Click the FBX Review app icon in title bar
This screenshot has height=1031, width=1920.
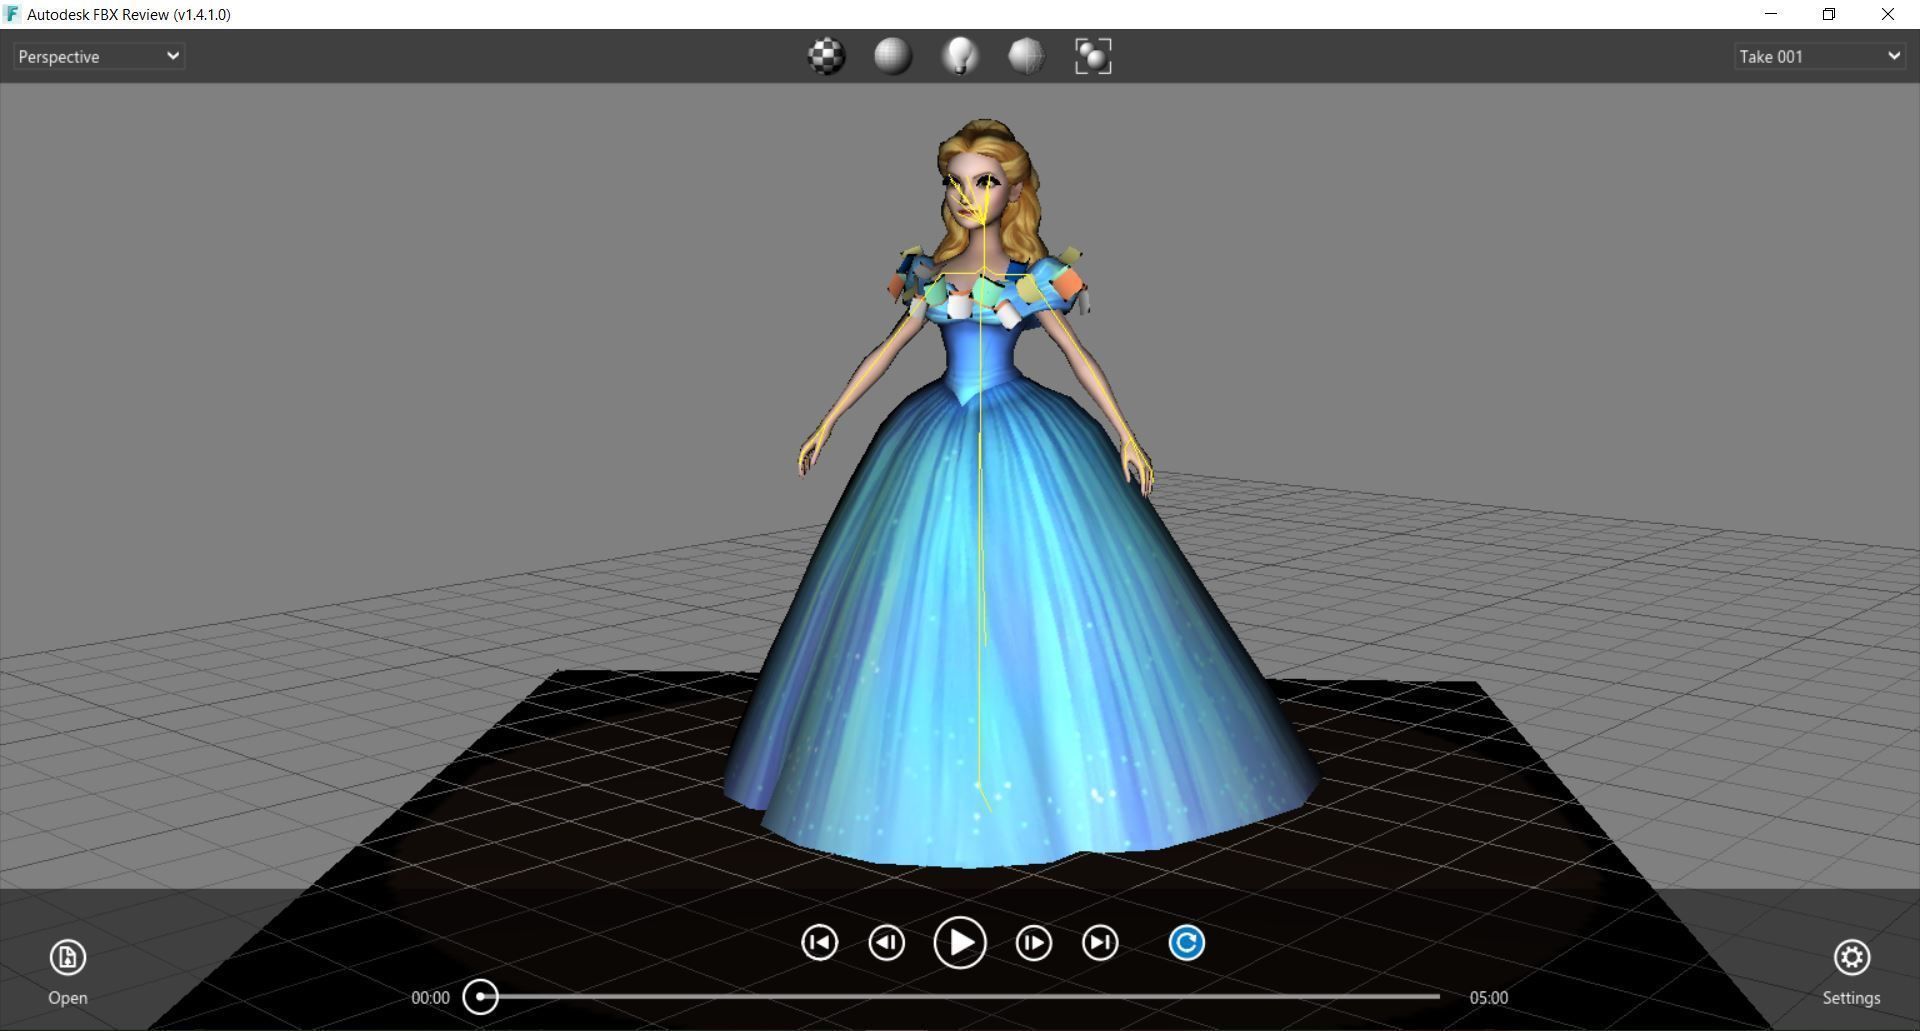point(12,14)
